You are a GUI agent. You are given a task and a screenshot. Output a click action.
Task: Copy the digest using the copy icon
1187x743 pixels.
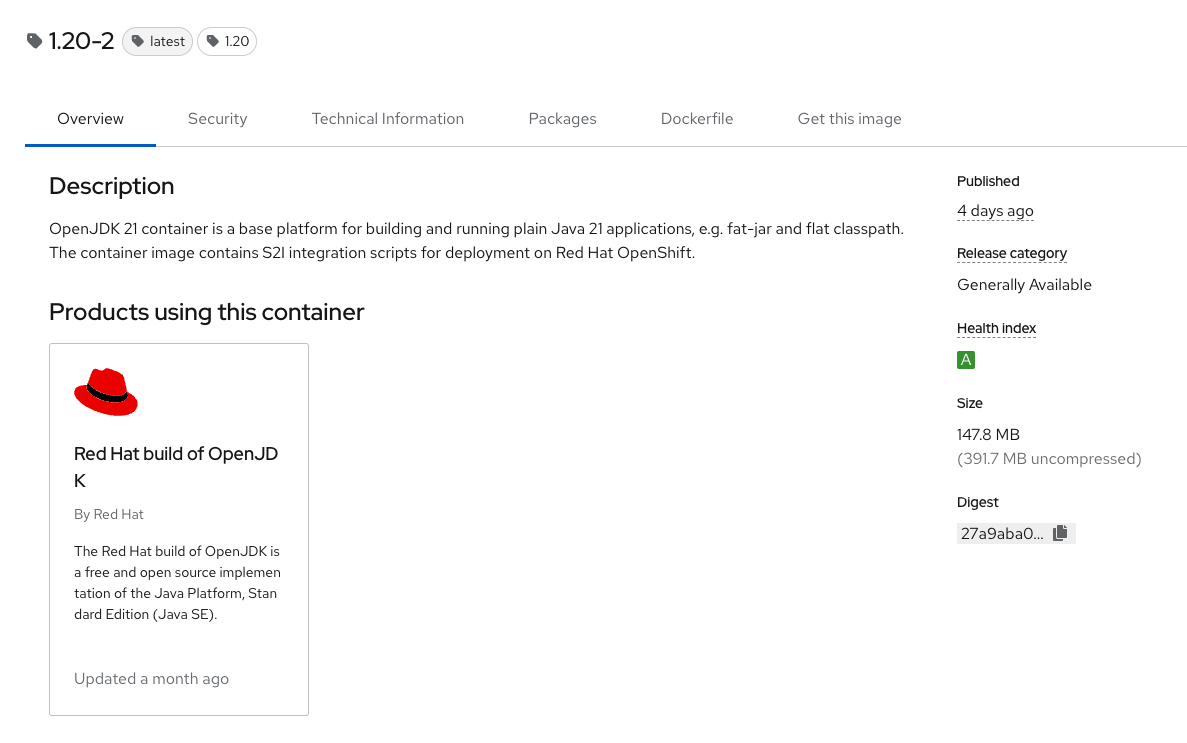click(1060, 533)
